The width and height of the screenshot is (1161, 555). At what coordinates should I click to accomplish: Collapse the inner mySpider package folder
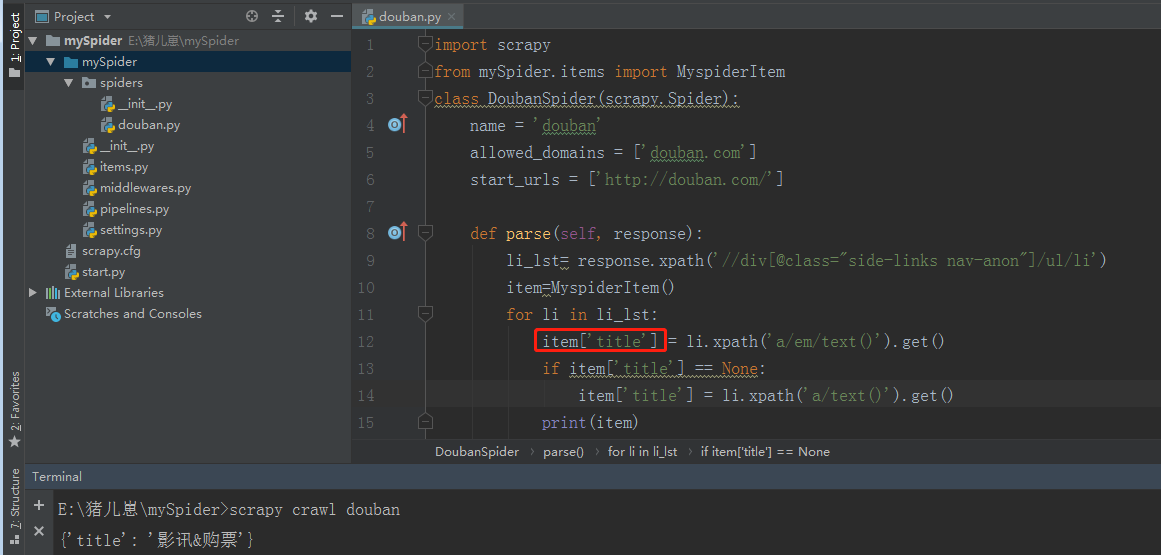[50, 62]
